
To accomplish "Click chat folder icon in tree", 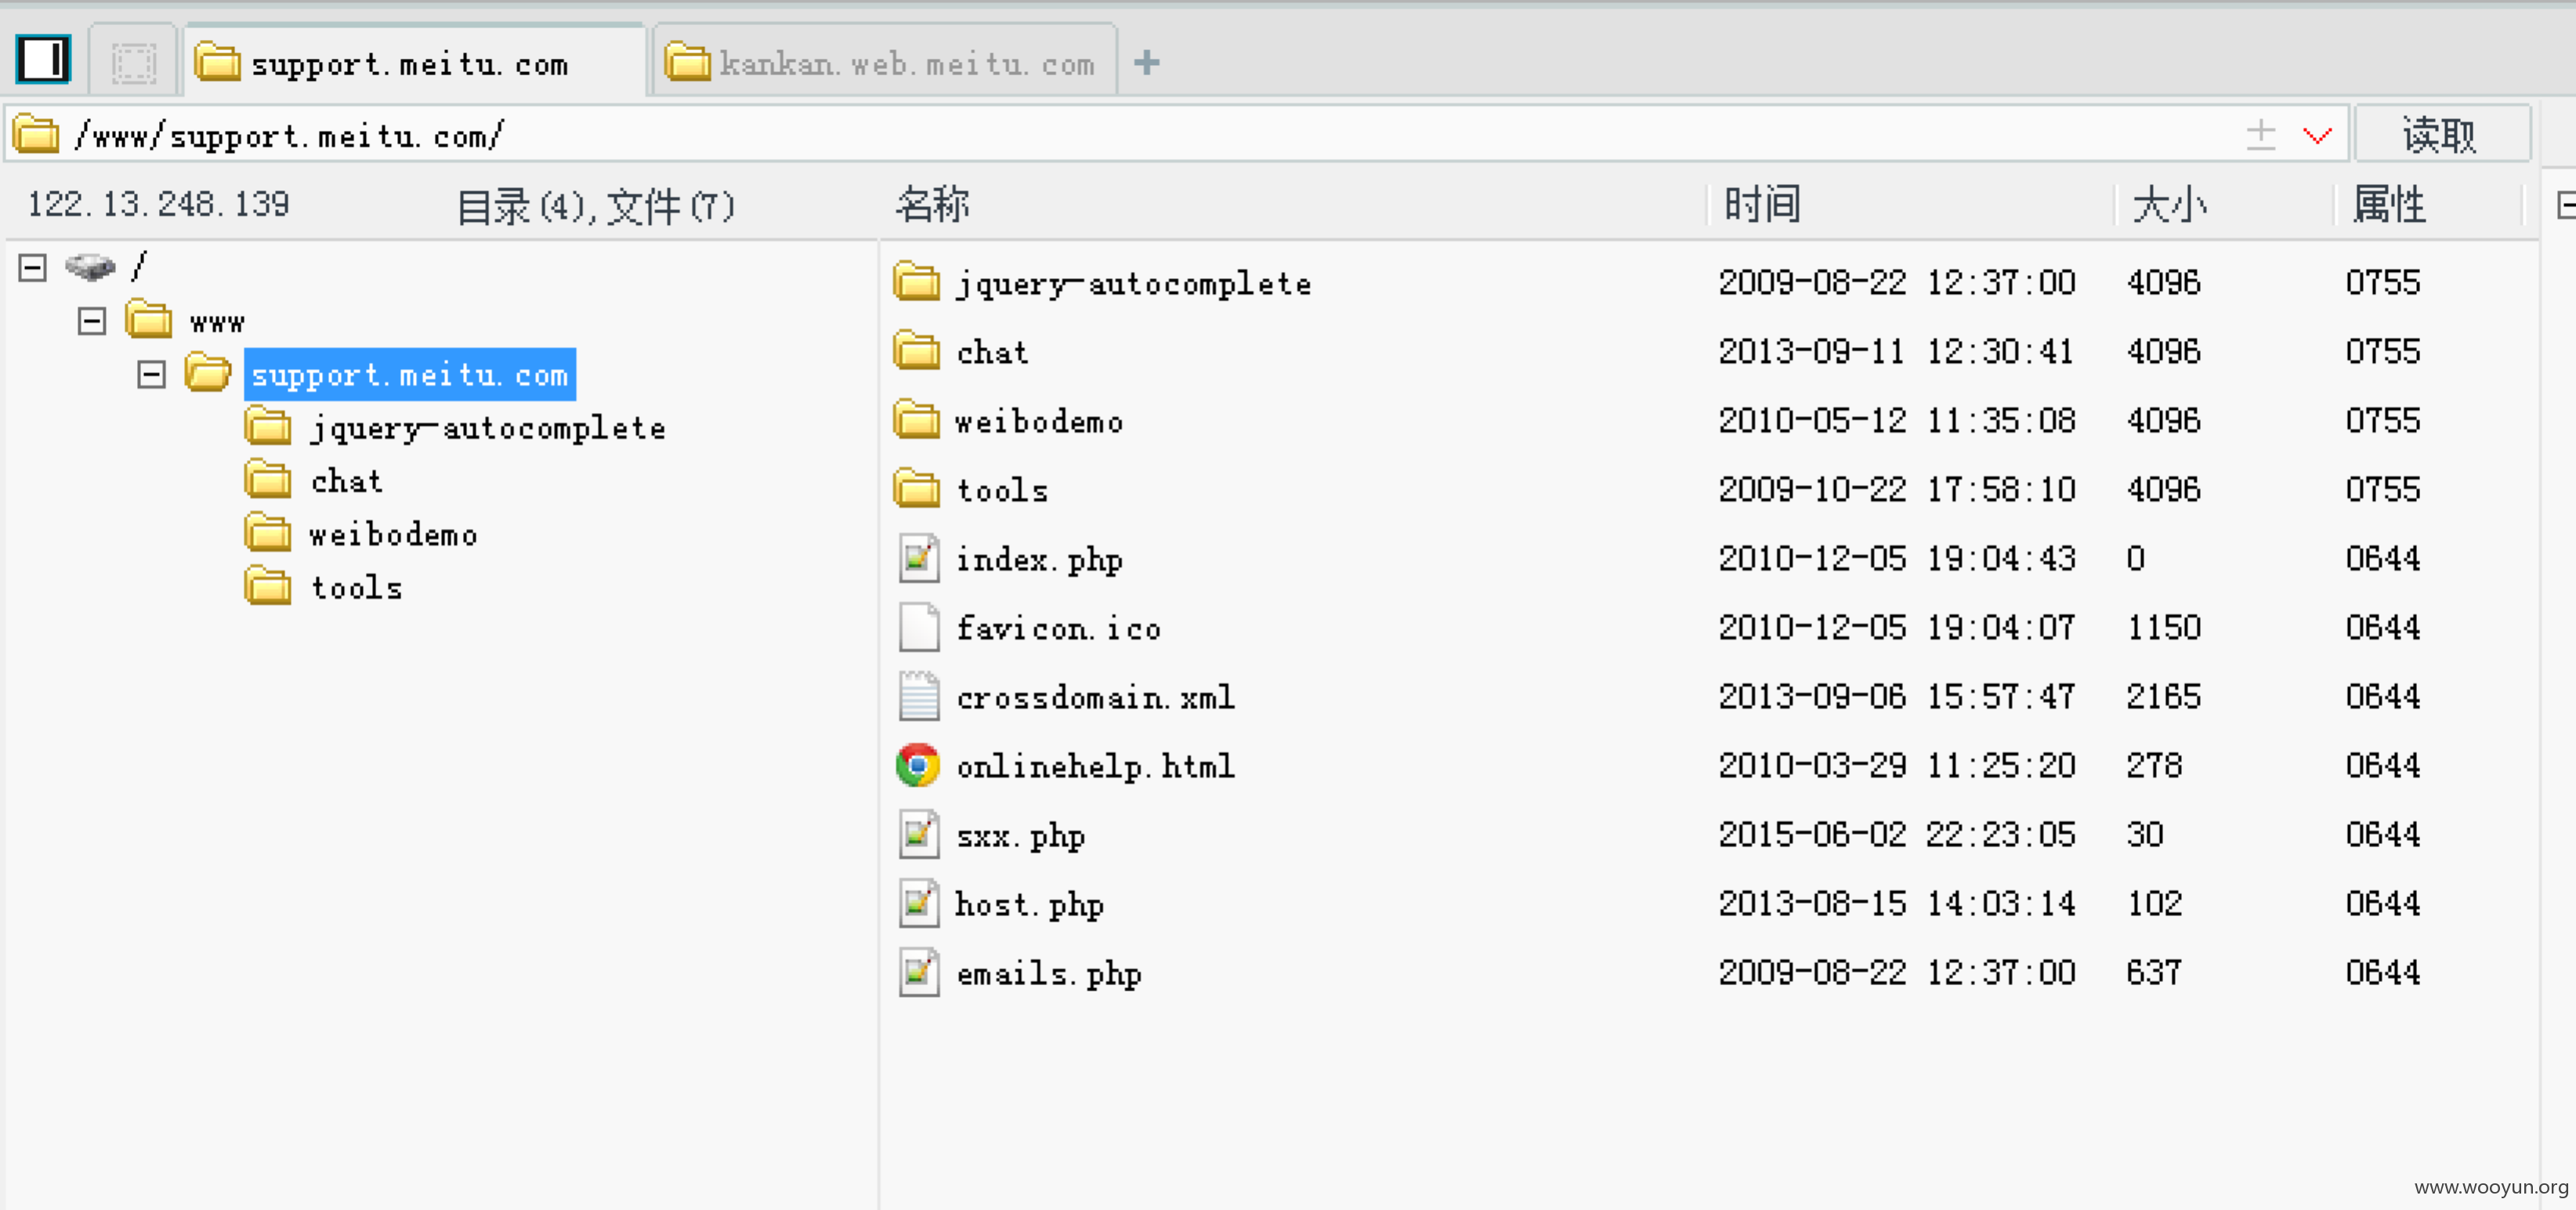I will (x=268, y=478).
